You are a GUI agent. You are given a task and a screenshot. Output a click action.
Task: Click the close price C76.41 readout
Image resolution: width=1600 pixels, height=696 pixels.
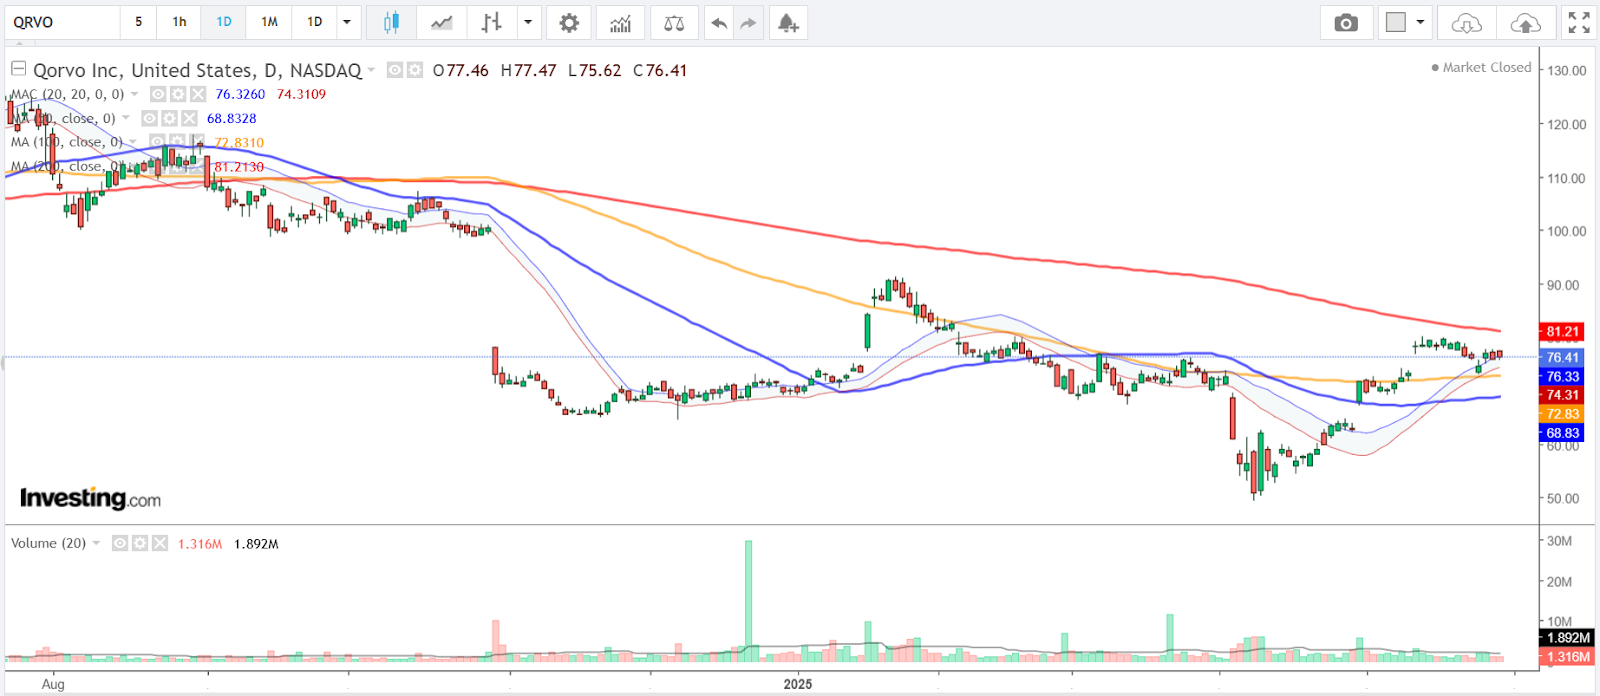660,70
